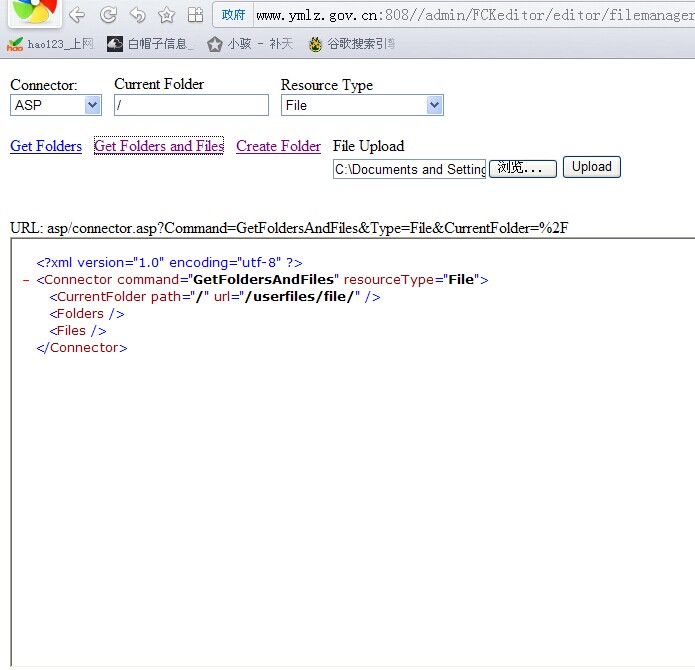Click the Resource Type label

pos(327,85)
